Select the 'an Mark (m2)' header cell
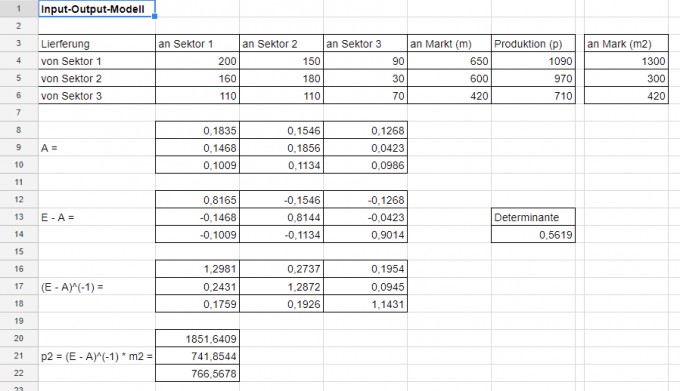Screen dimensions: 680x391 [x=626, y=43]
